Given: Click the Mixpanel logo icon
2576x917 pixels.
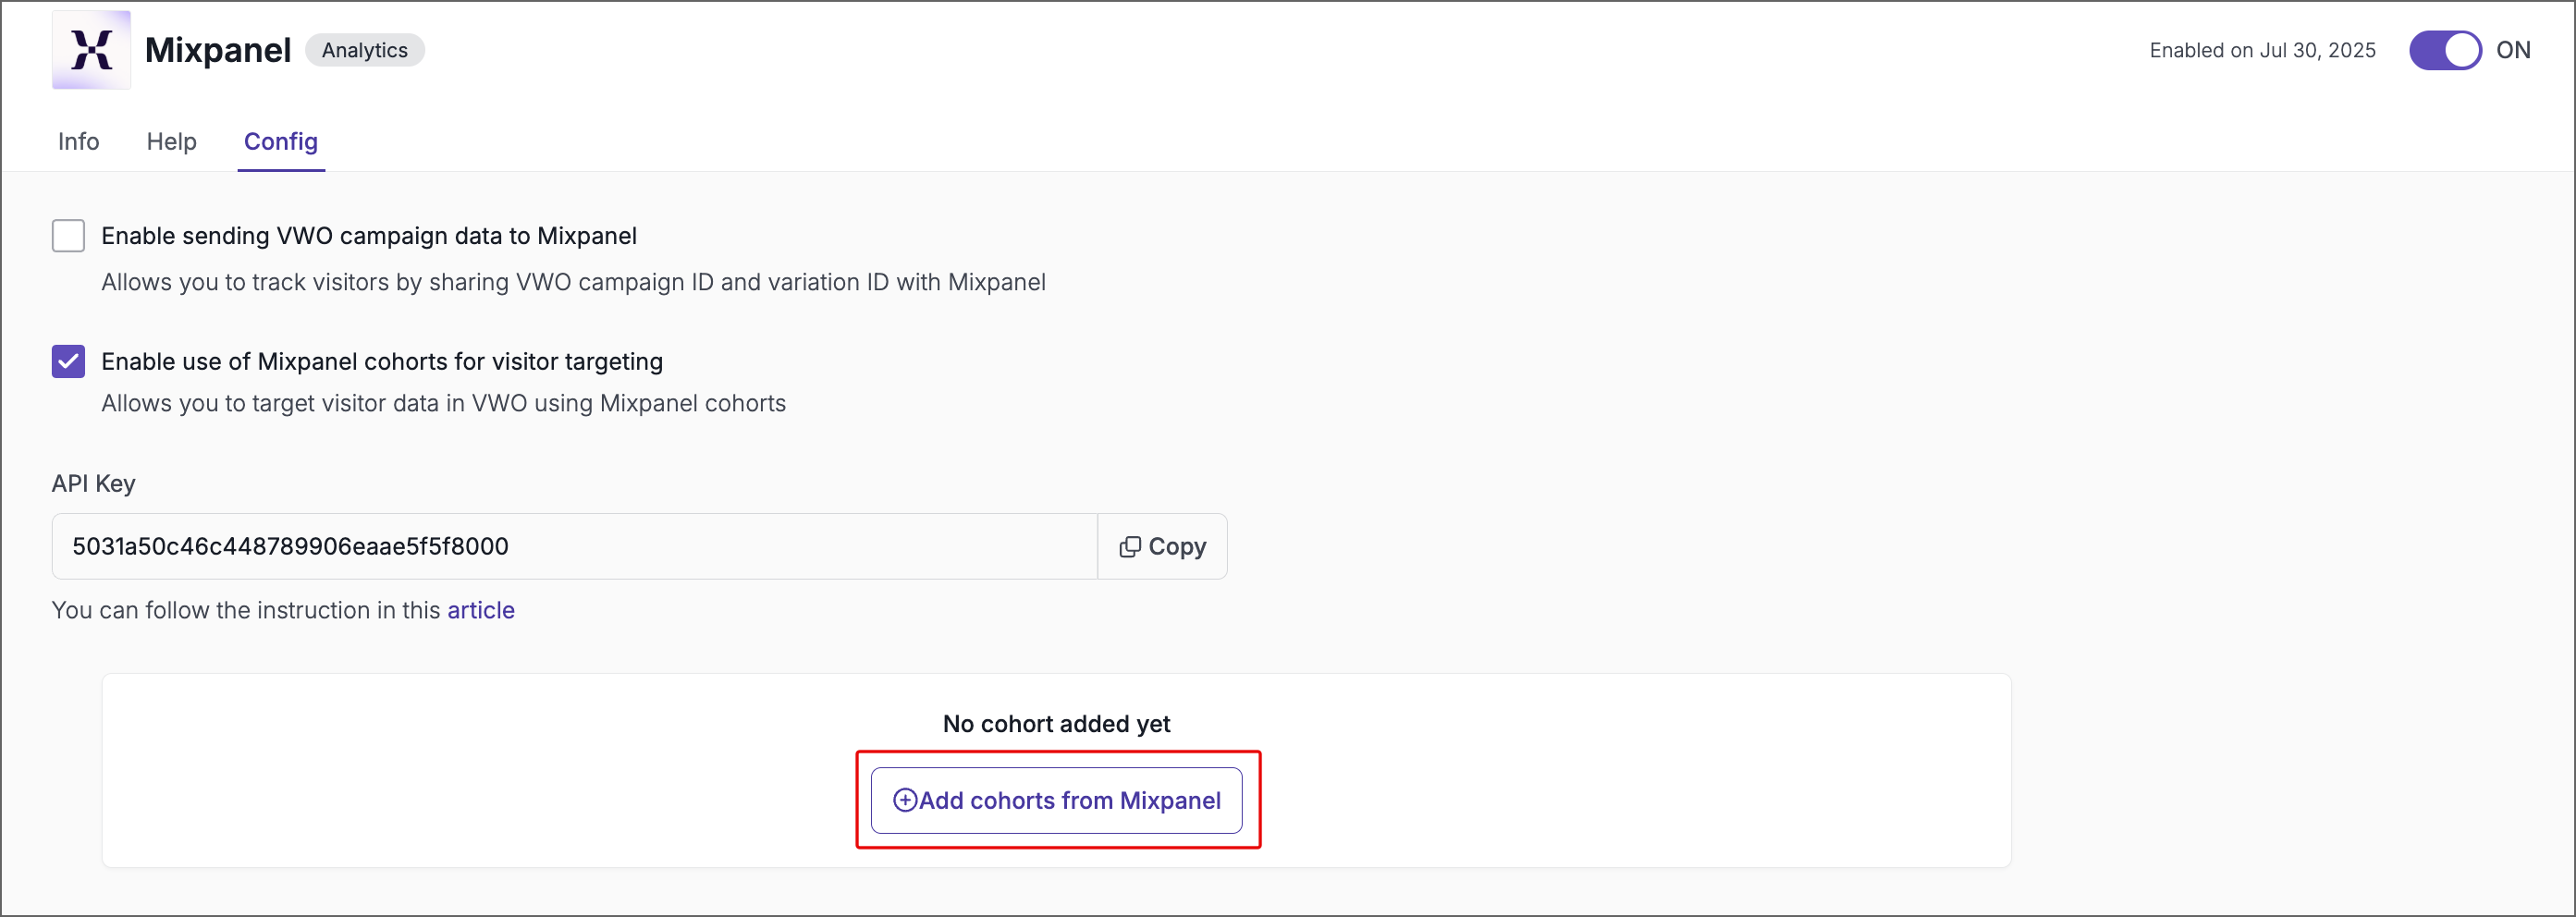Looking at the screenshot, I should click(91, 50).
